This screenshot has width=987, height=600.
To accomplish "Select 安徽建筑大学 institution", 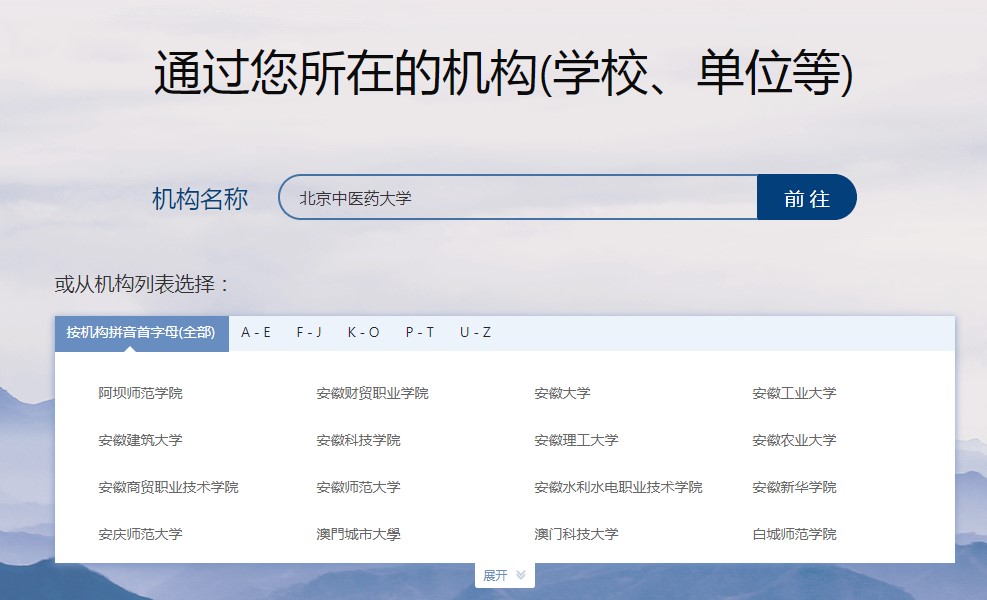I will 141,440.
